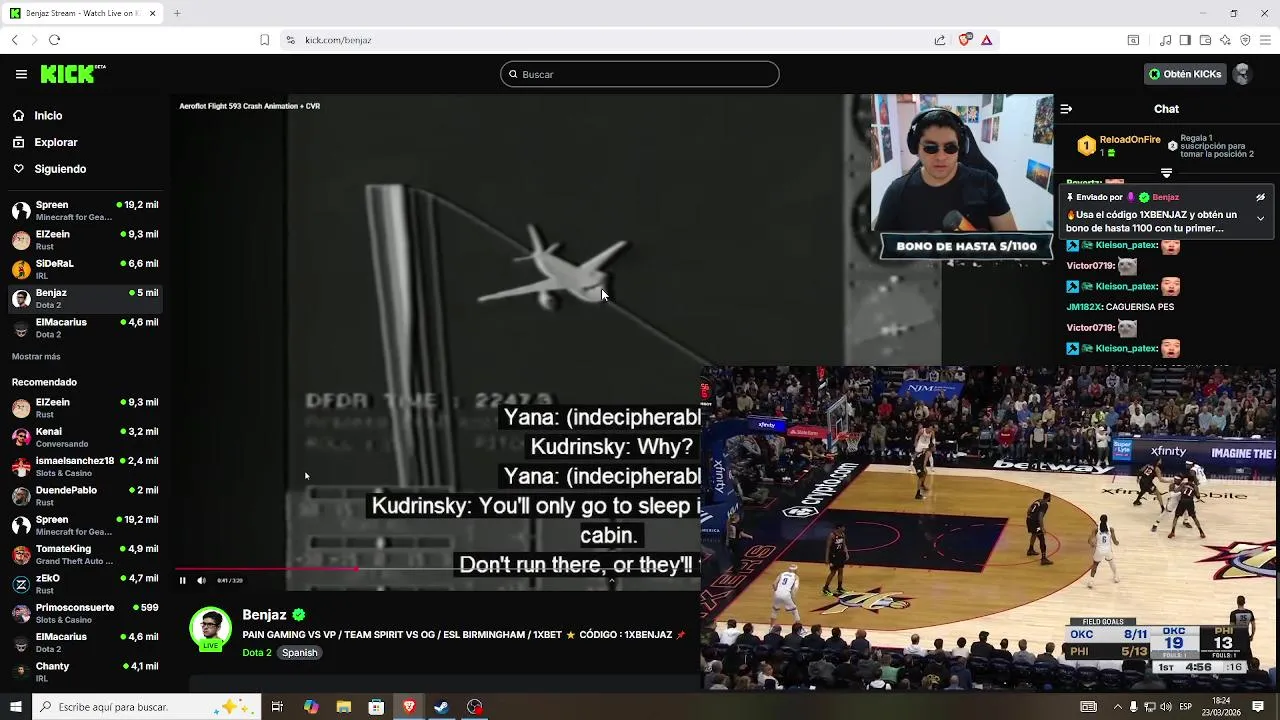Go back in the browser

click(x=15, y=40)
